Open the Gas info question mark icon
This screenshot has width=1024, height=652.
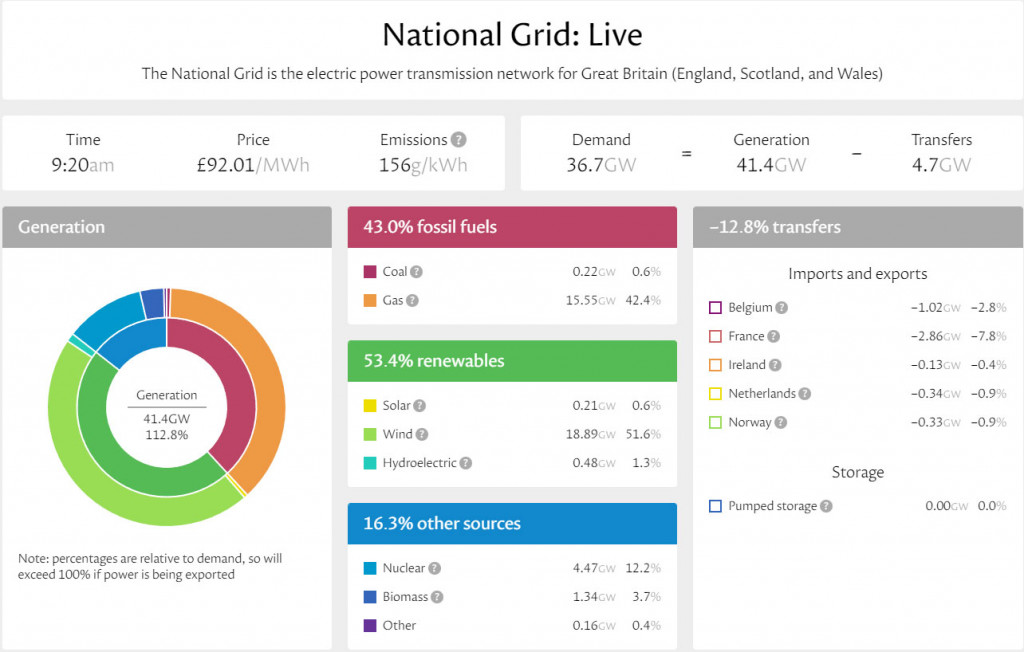tap(412, 301)
